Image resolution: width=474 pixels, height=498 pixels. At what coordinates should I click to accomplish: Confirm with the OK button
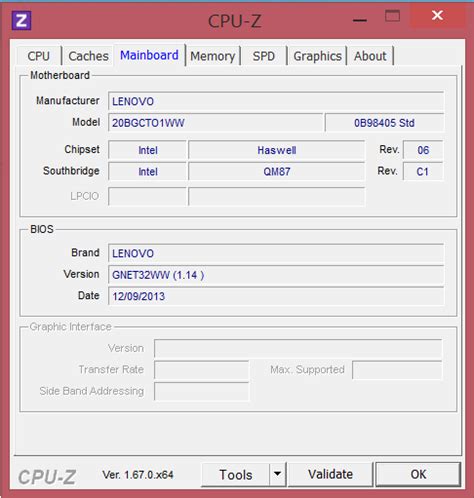click(418, 474)
